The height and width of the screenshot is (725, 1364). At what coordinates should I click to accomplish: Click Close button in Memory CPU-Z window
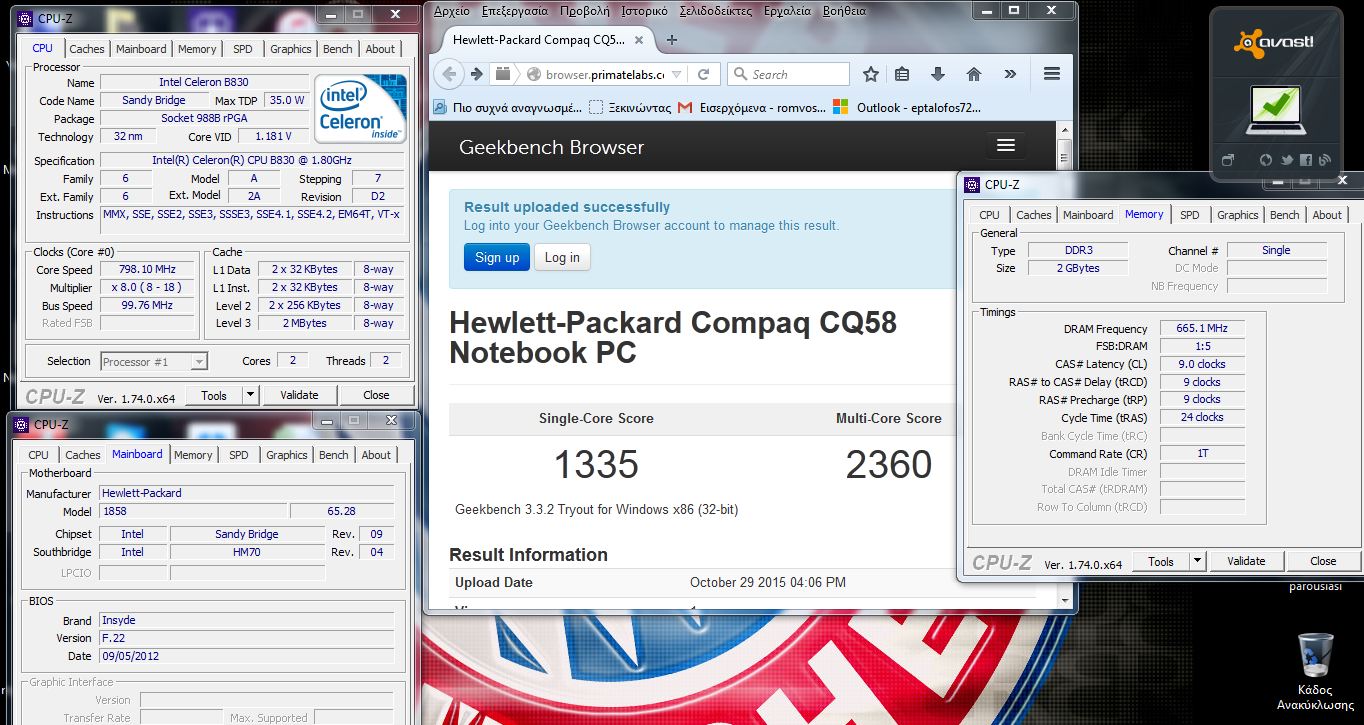[1323, 561]
